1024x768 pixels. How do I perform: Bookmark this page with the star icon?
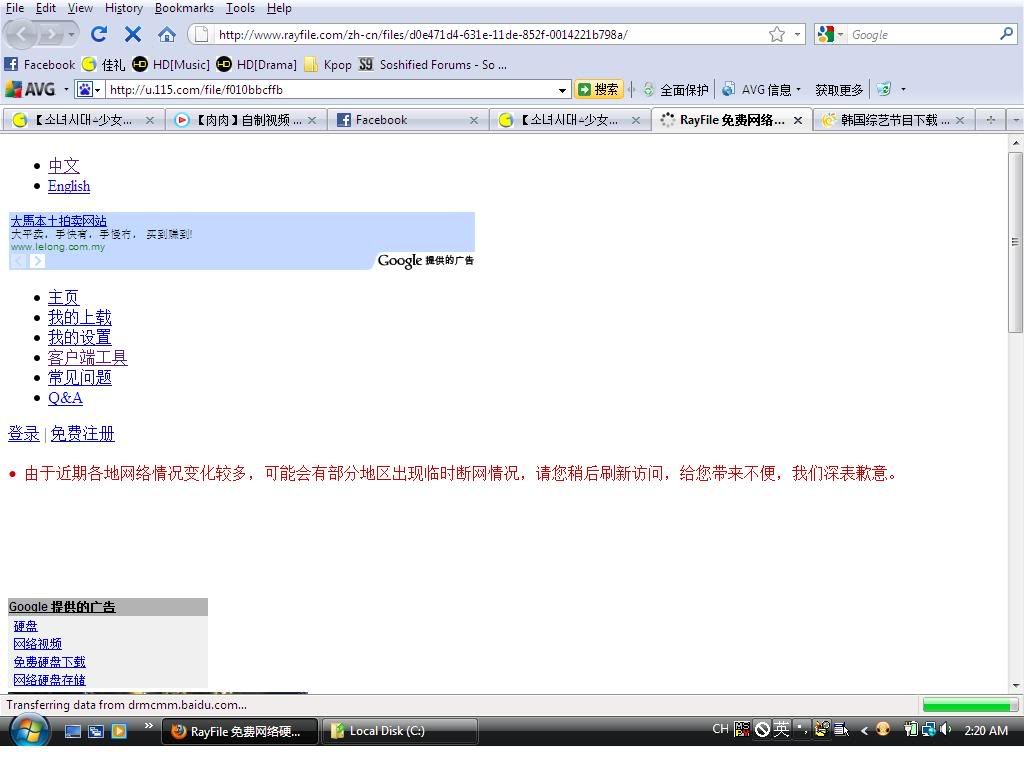(x=777, y=34)
